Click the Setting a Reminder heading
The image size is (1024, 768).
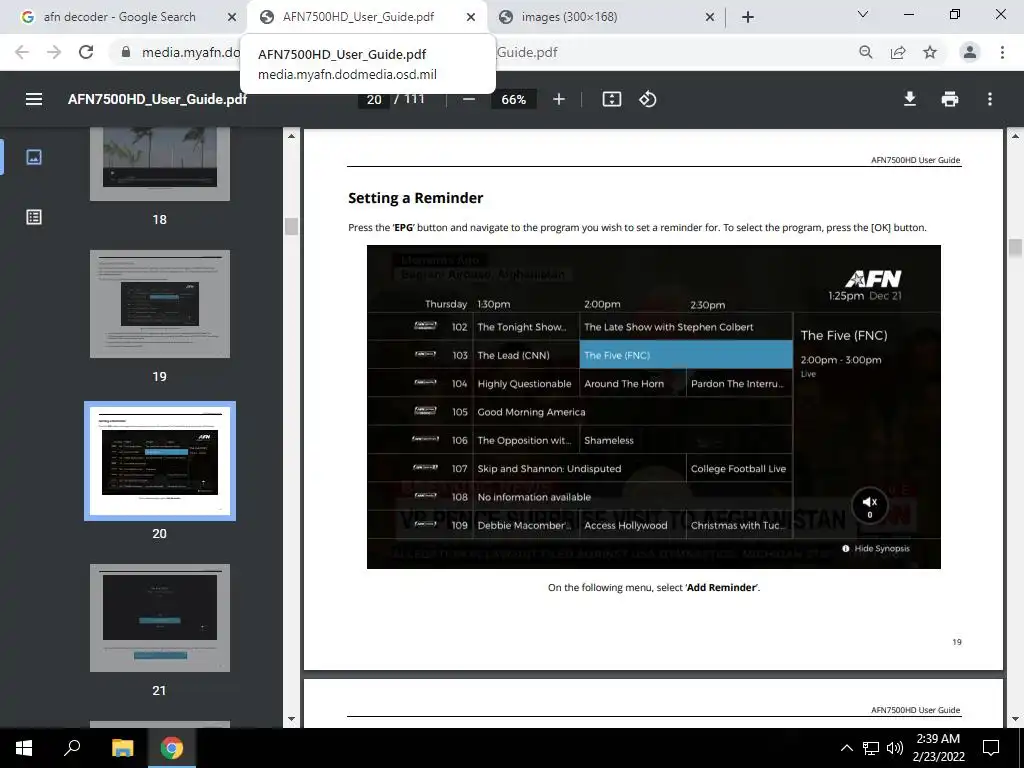point(415,198)
